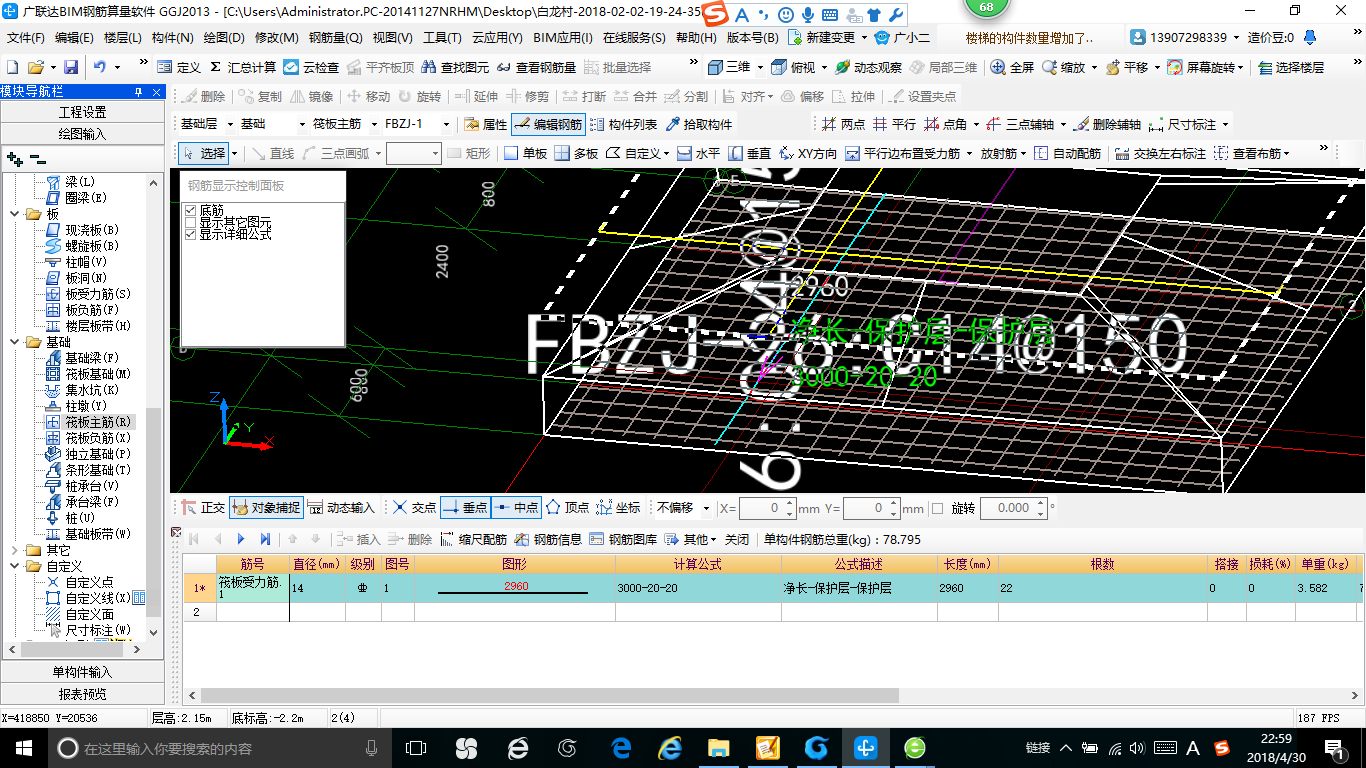Select 筏板基础(M) in the tree

pyautogui.click(x=89, y=374)
